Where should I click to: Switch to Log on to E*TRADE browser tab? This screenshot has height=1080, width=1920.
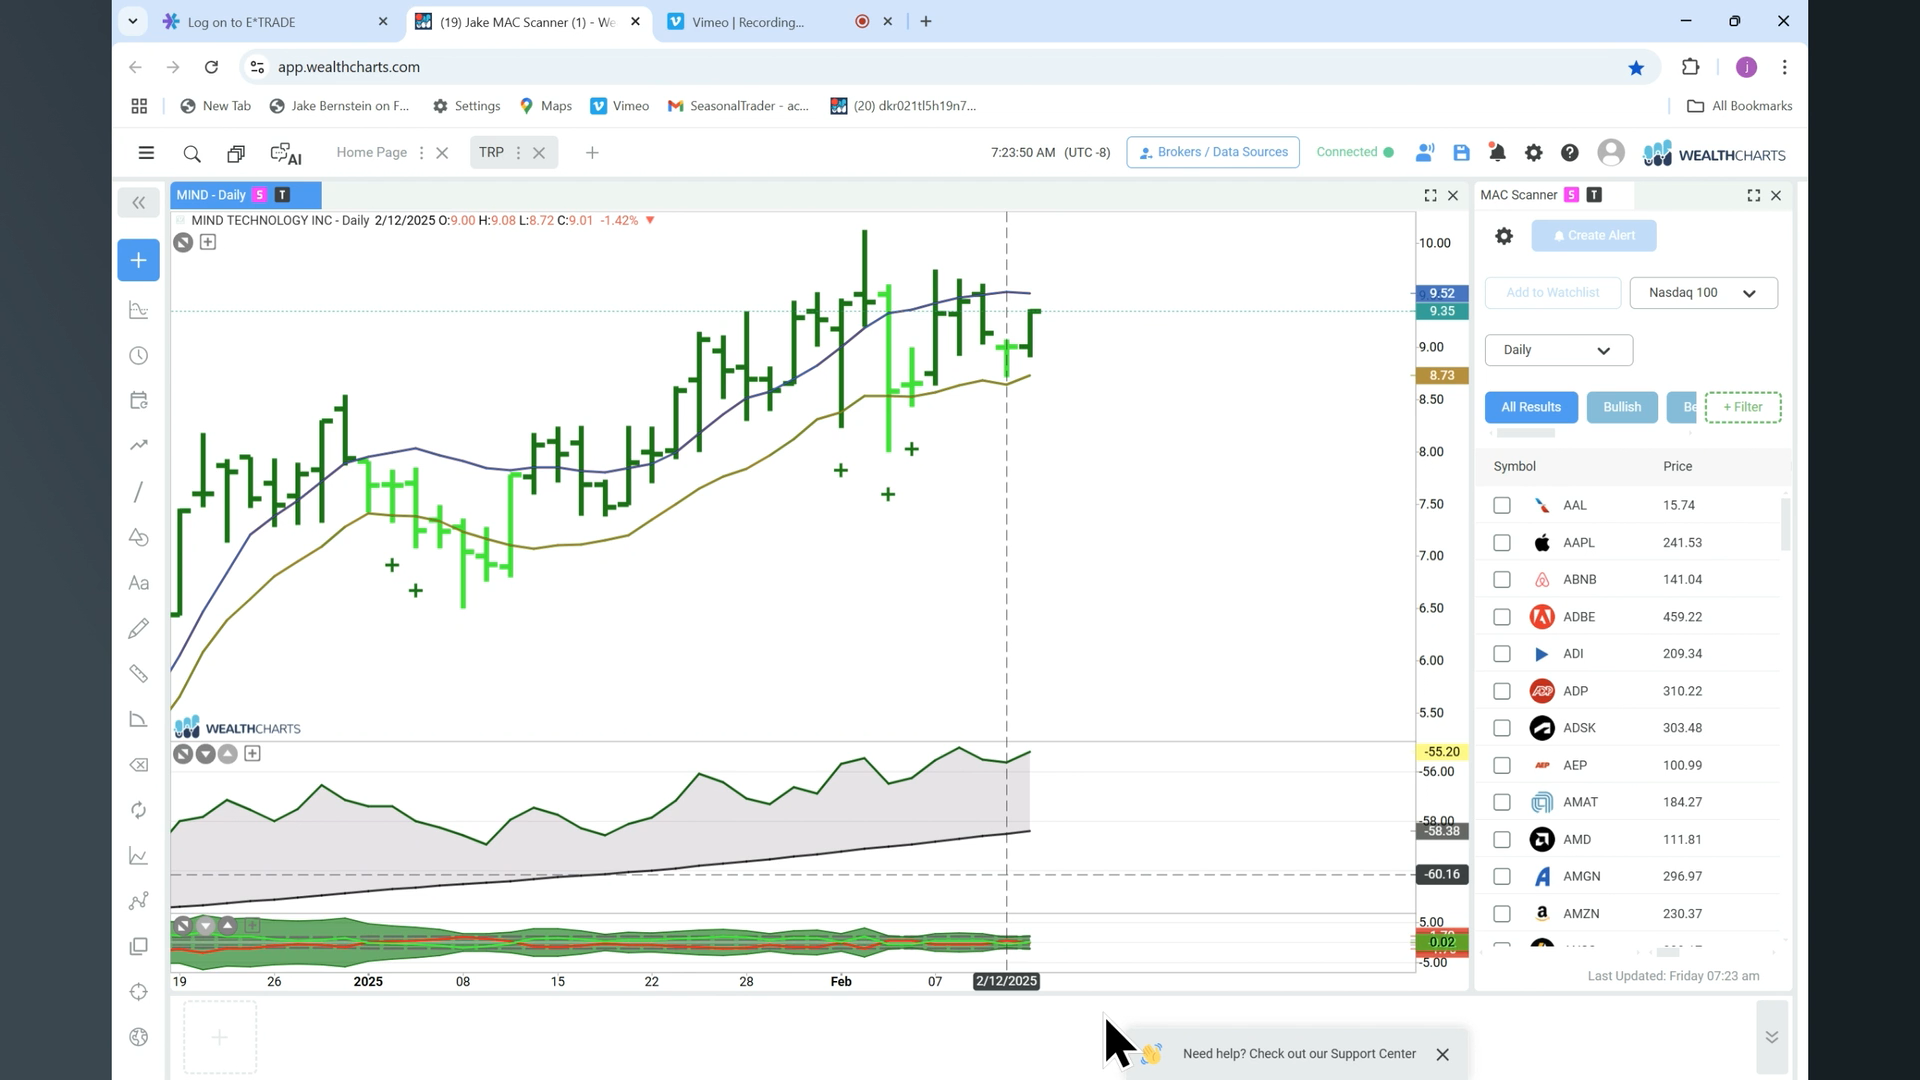coord(277,22)
